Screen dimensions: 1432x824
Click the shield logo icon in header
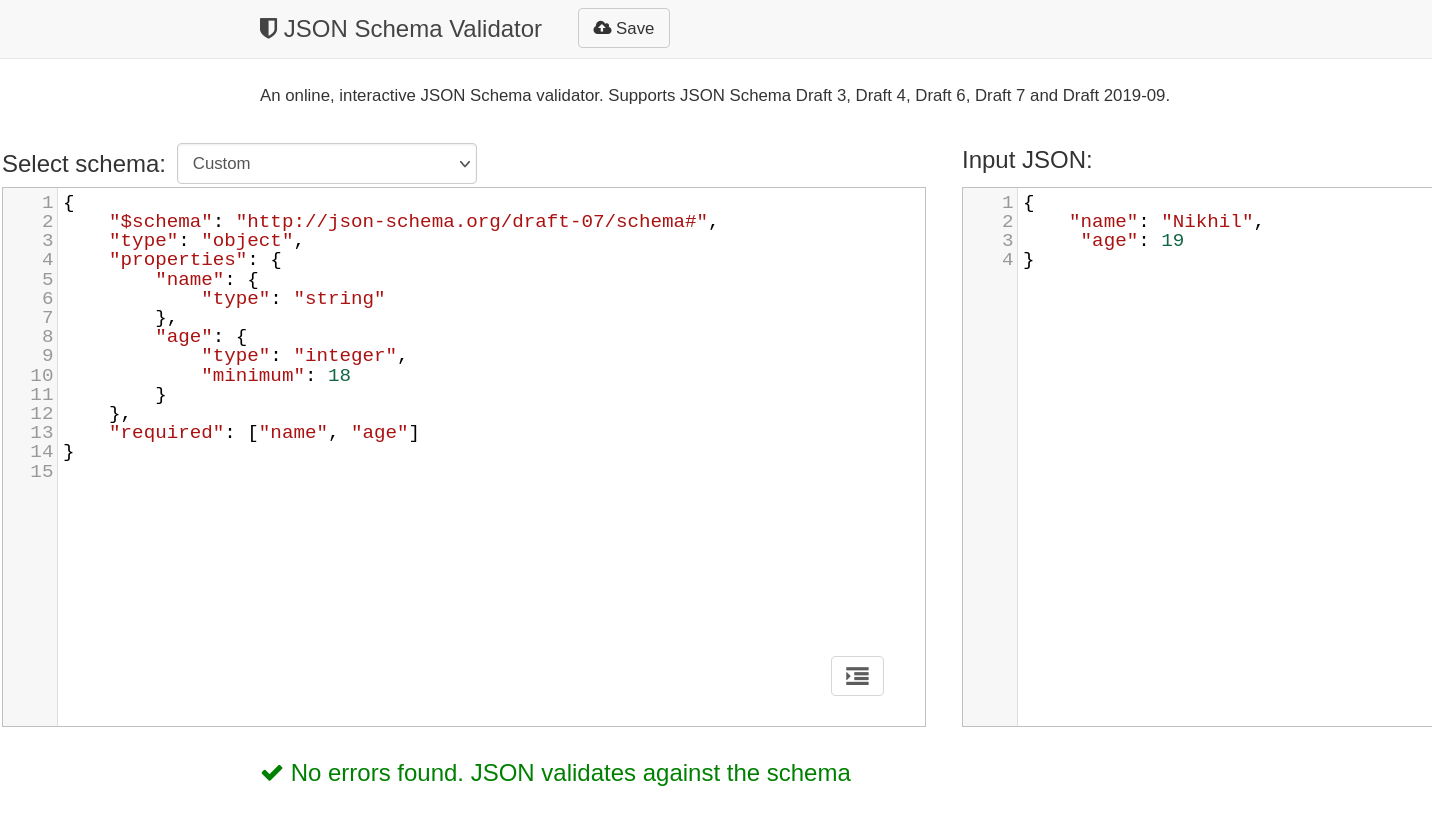pos(268,29)
